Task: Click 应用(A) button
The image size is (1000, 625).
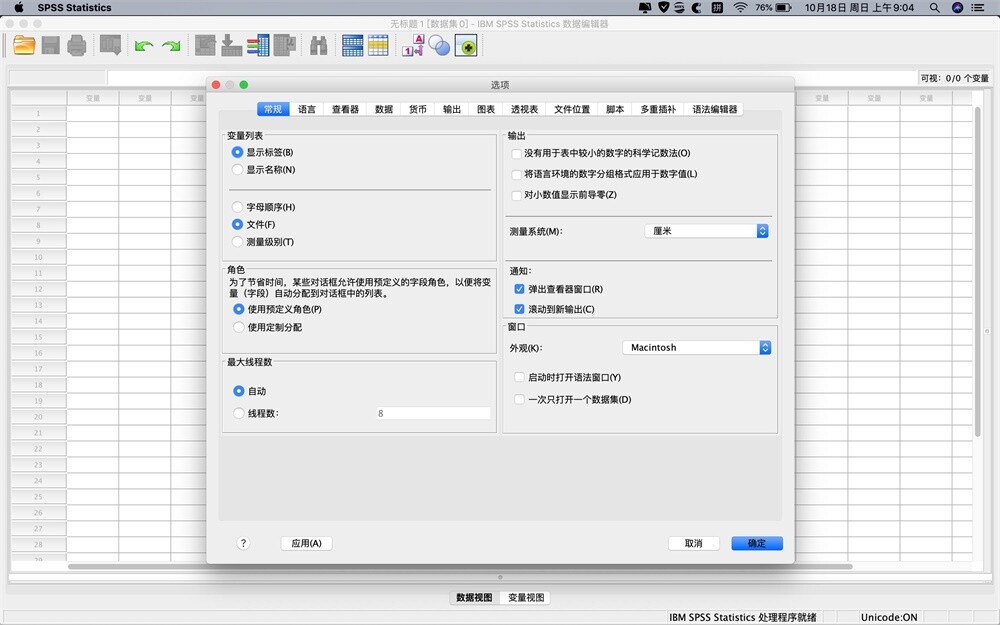Action: pyautogui.click(x=306, y=543)
